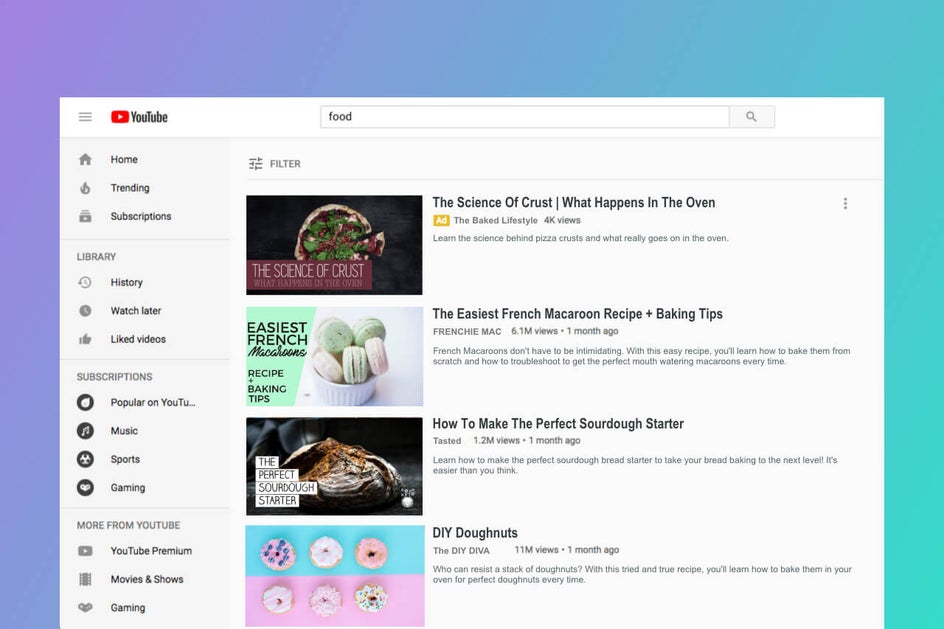
Task: Click the Trending flame icon
Action: click(85, 188)
